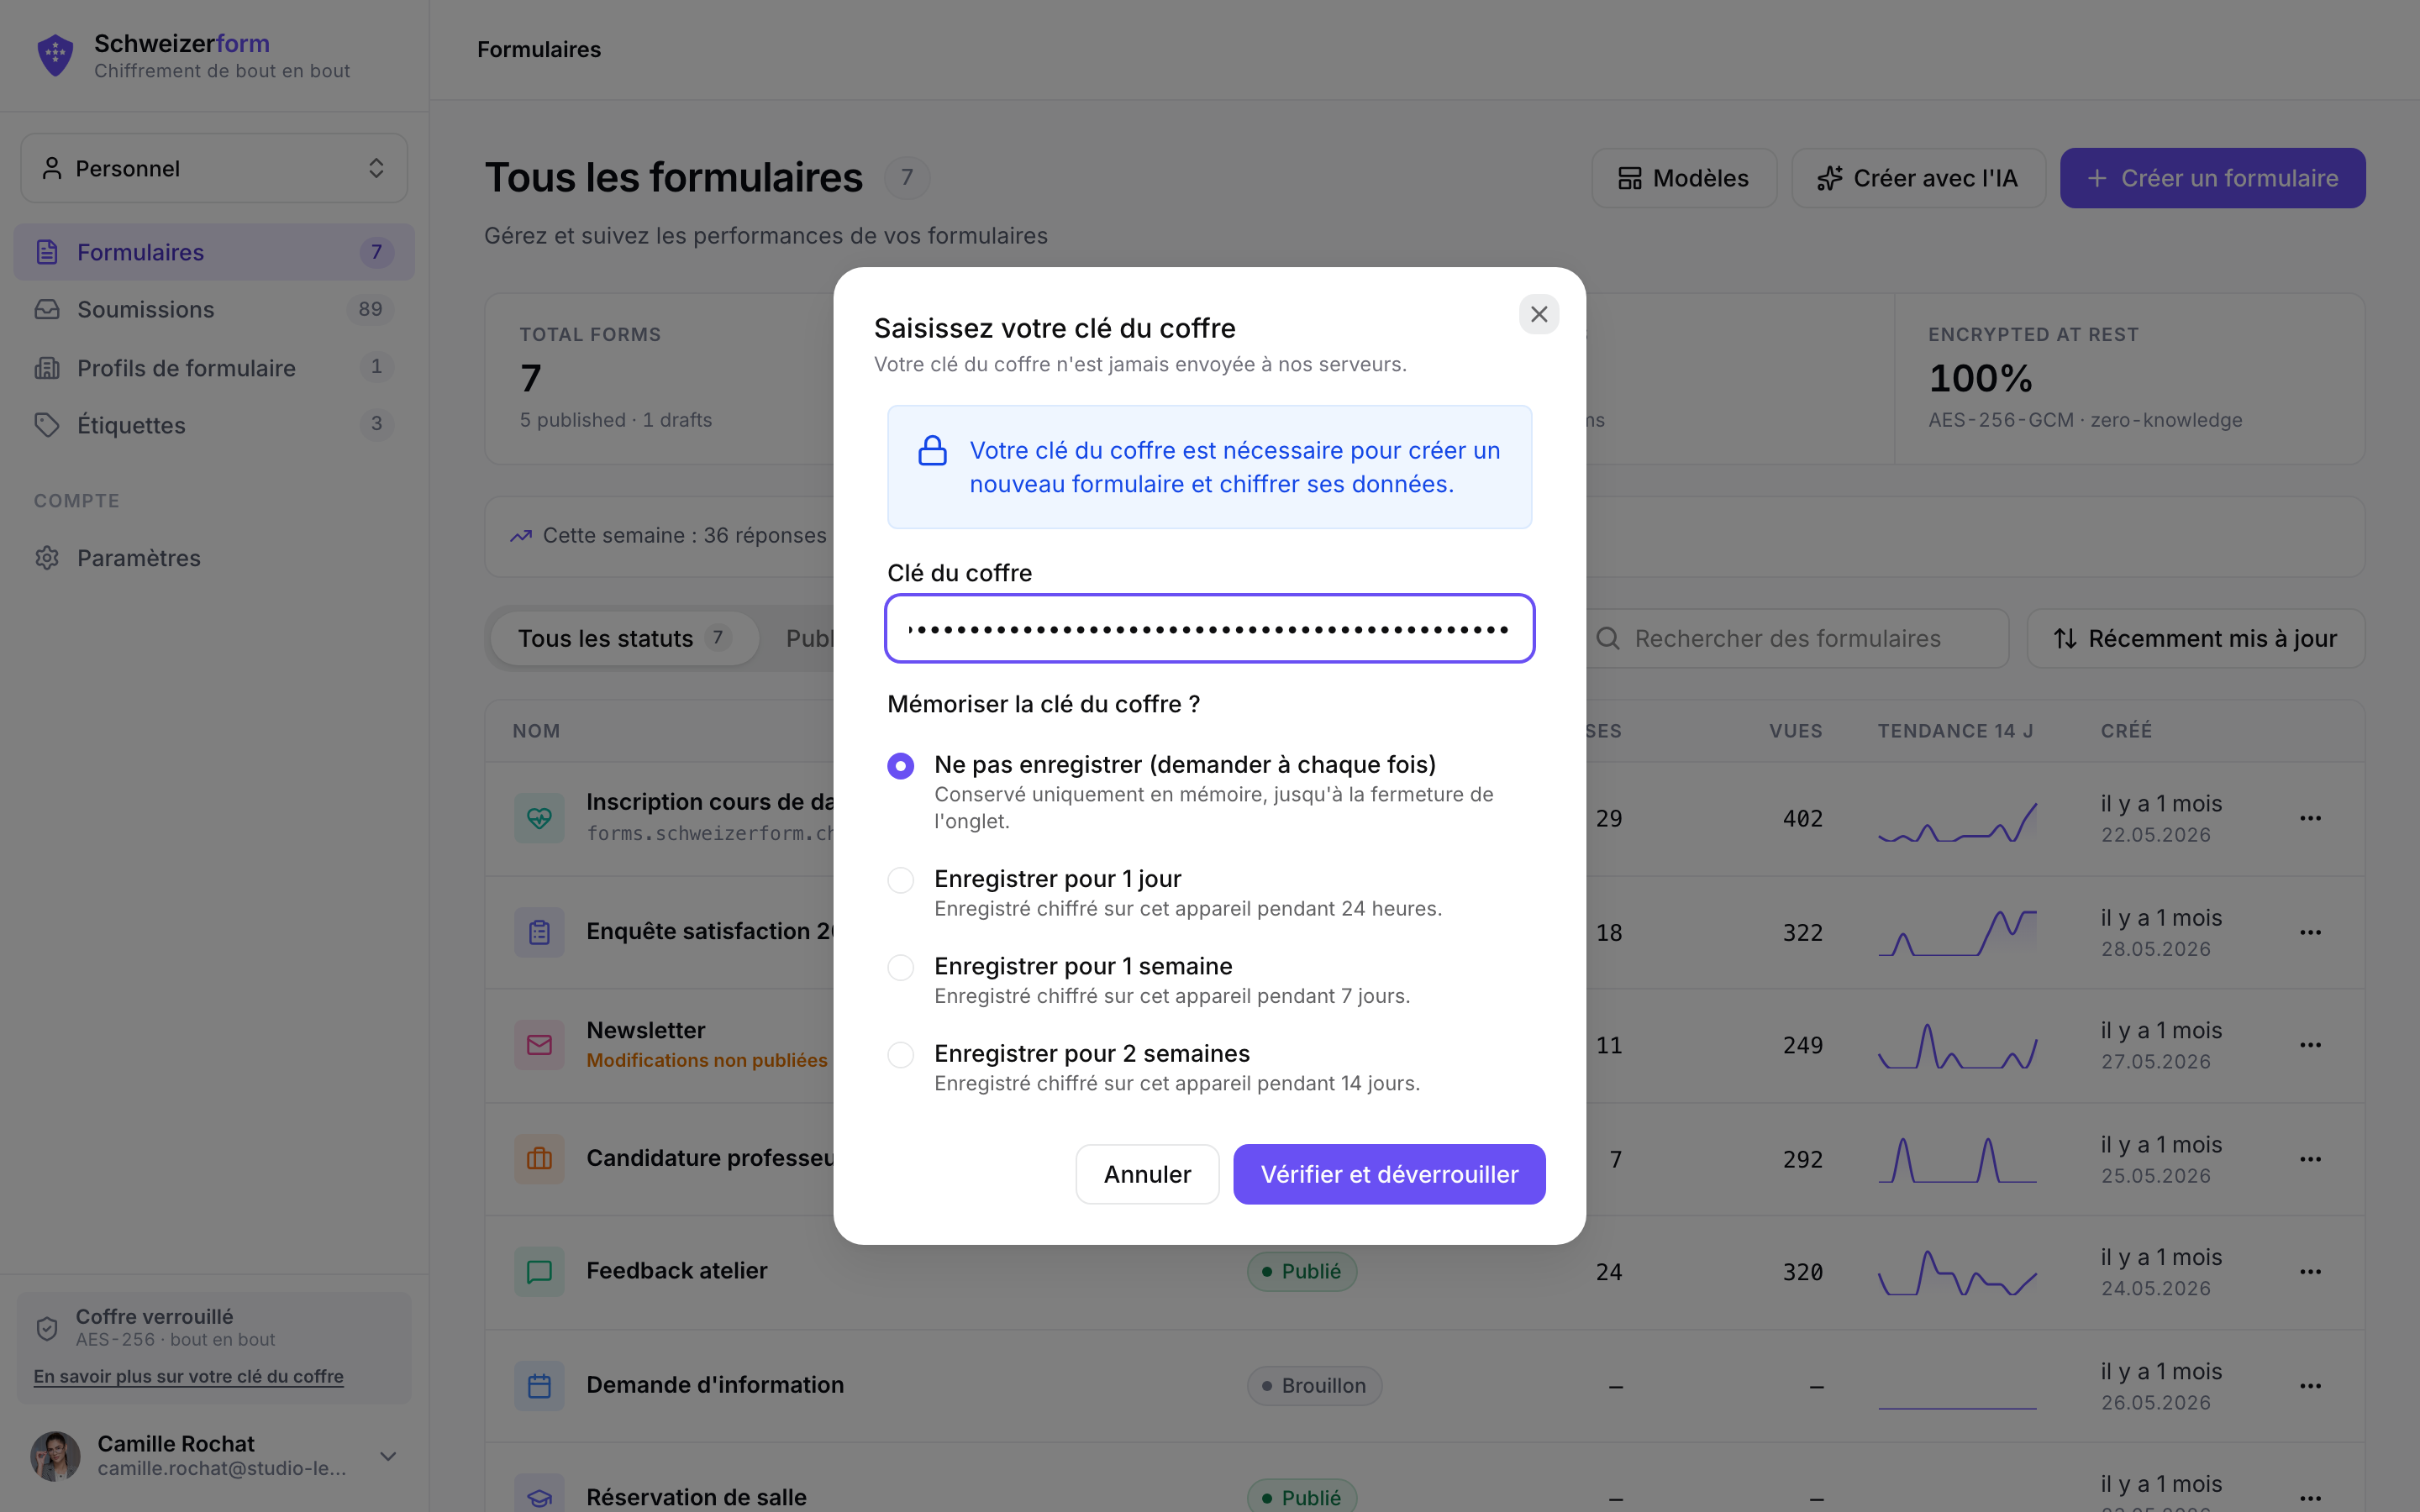Expand the Personnel workspace switcher
The height and width of the screenshot is (1512, 2420).
tap(214, 168)
